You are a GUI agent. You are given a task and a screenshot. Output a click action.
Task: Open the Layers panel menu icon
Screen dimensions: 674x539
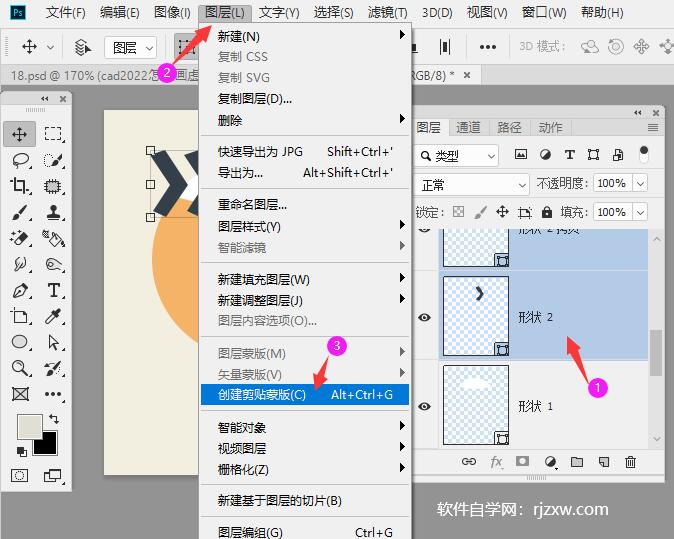click(x=653, y=128)
